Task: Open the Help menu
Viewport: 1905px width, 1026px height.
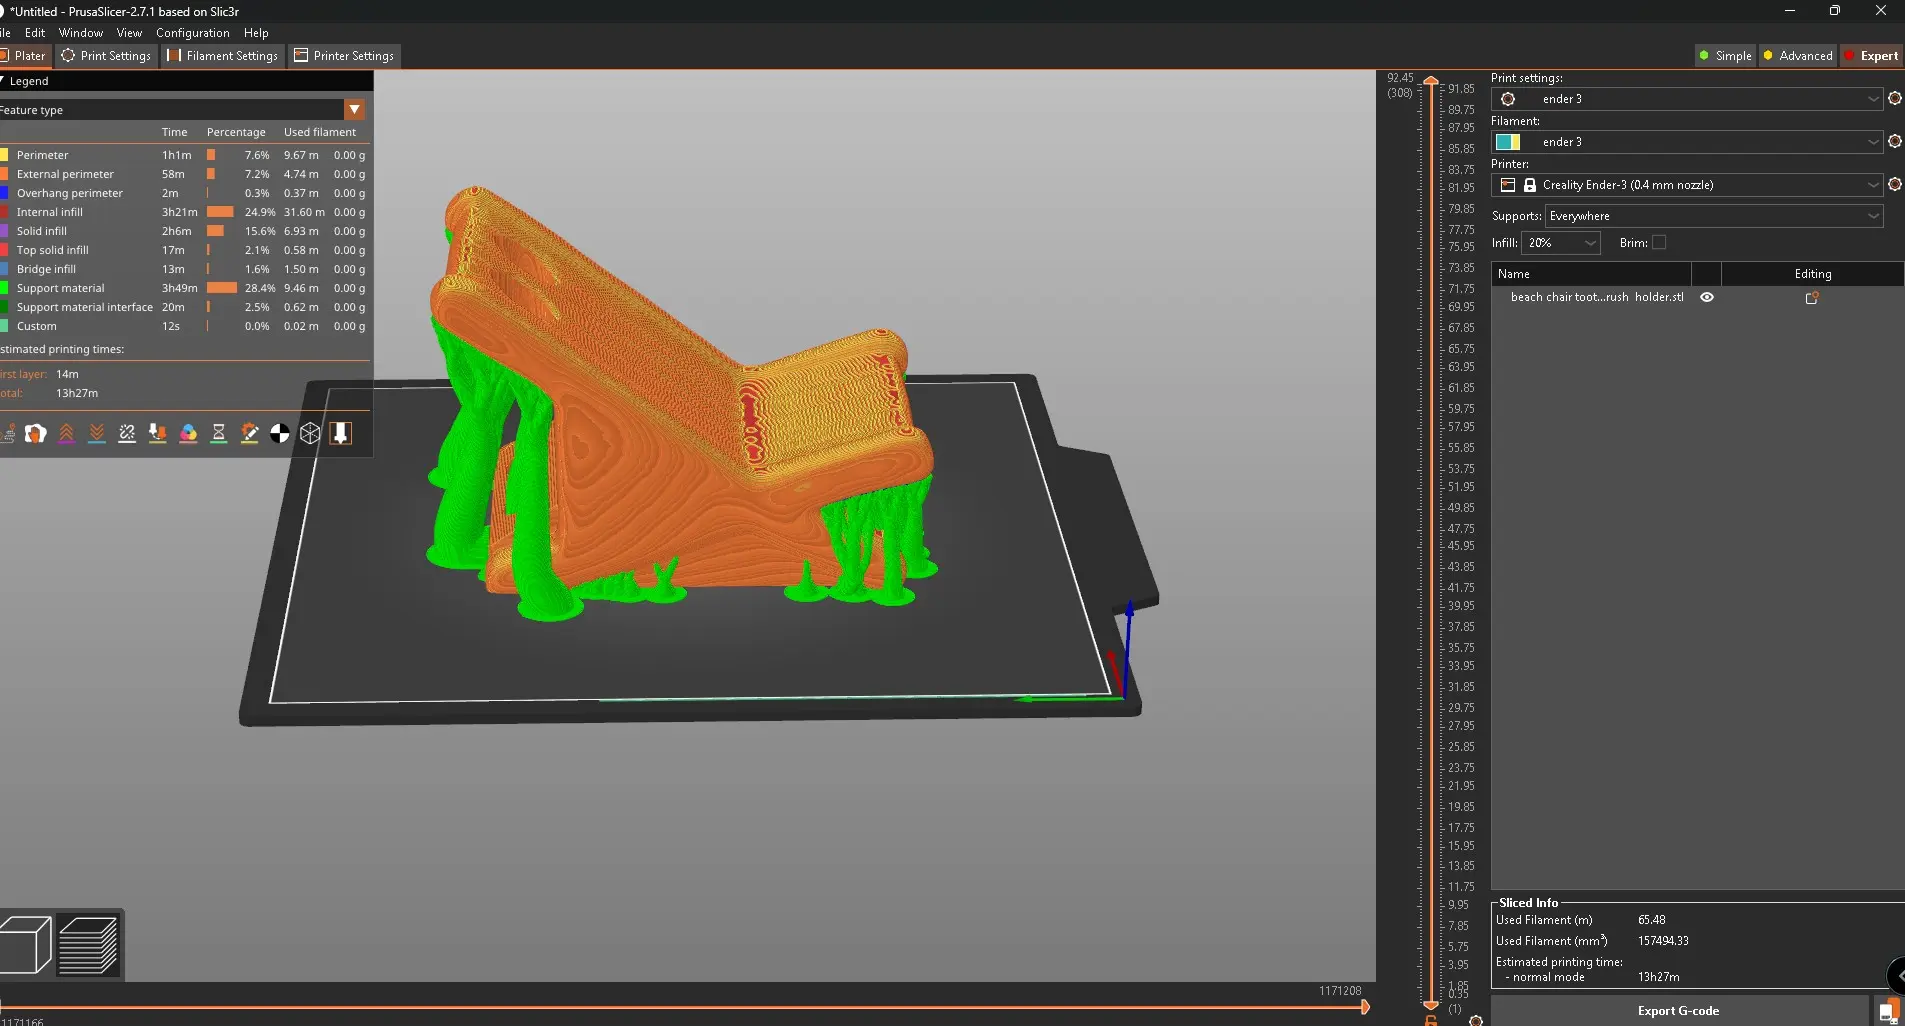Action: click(256, 33)
